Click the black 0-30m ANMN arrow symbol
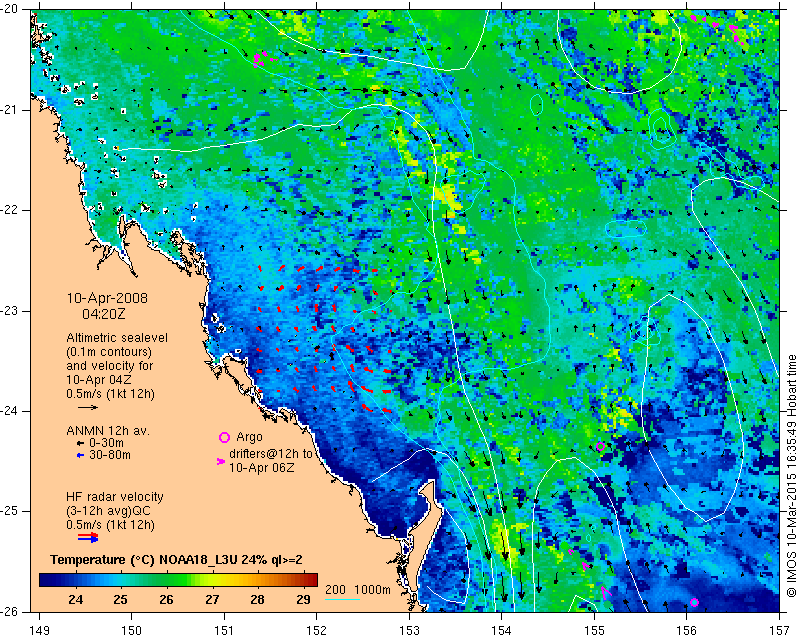The height and width of the screenshot is (640, 800). click(x=80, y=443)
